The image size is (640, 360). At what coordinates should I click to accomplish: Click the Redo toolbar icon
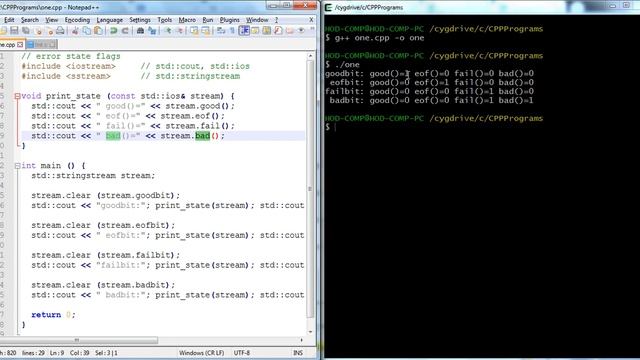pyautogui.click(x=125, y=31)
